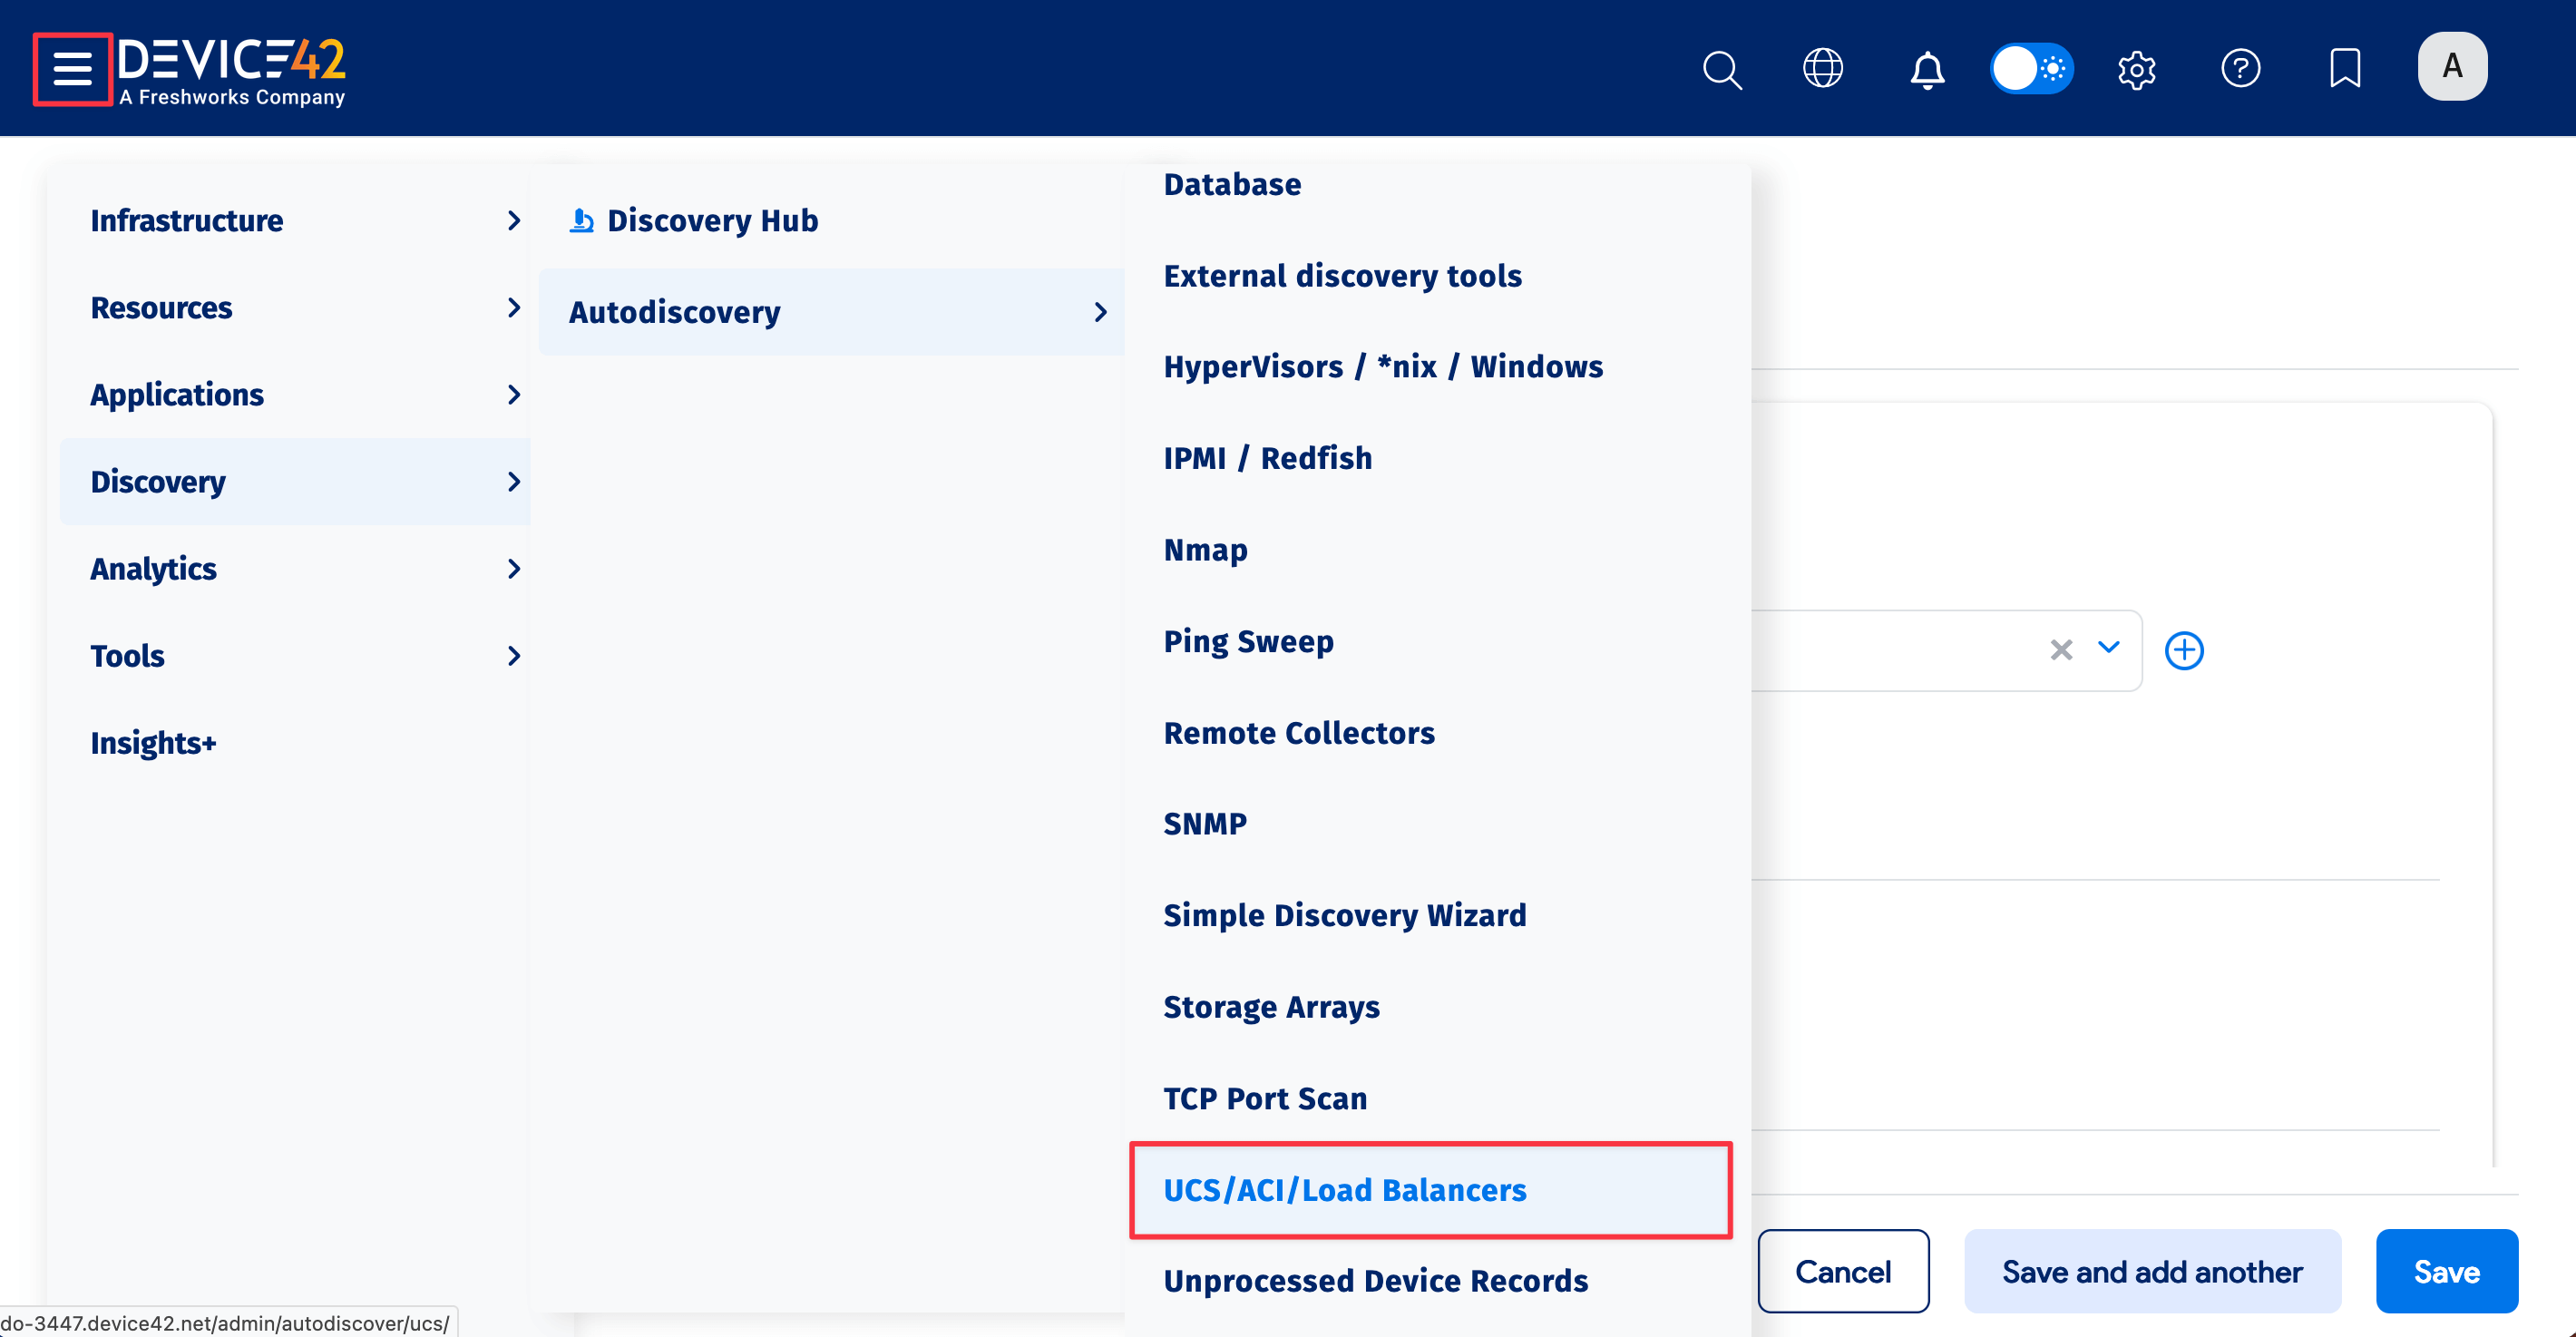Click the plus circle to add another entry

pyautogui.click(x=2185, y=650)
